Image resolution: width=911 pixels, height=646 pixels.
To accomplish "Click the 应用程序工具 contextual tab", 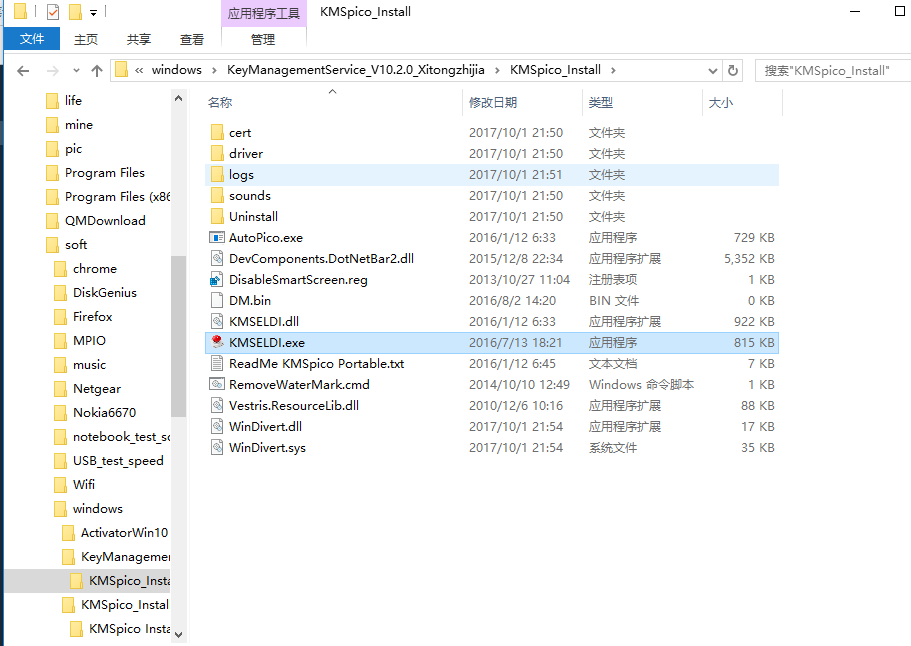I will (264, 13).
